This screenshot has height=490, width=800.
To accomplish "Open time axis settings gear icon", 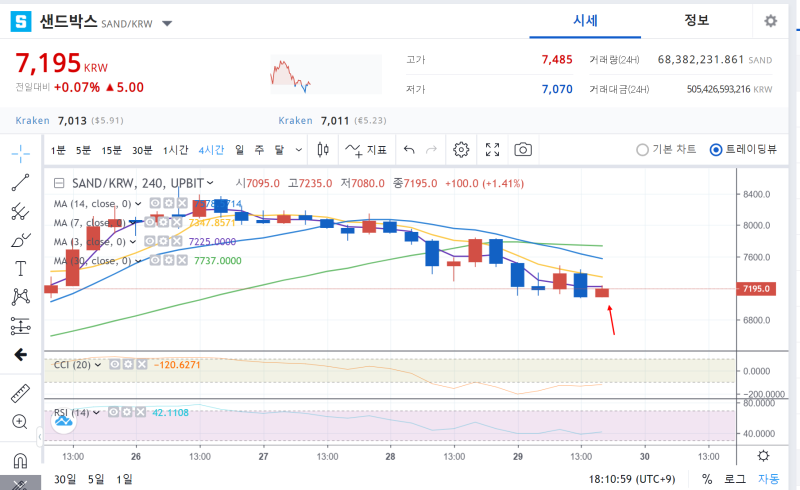I will click(763, 456).
